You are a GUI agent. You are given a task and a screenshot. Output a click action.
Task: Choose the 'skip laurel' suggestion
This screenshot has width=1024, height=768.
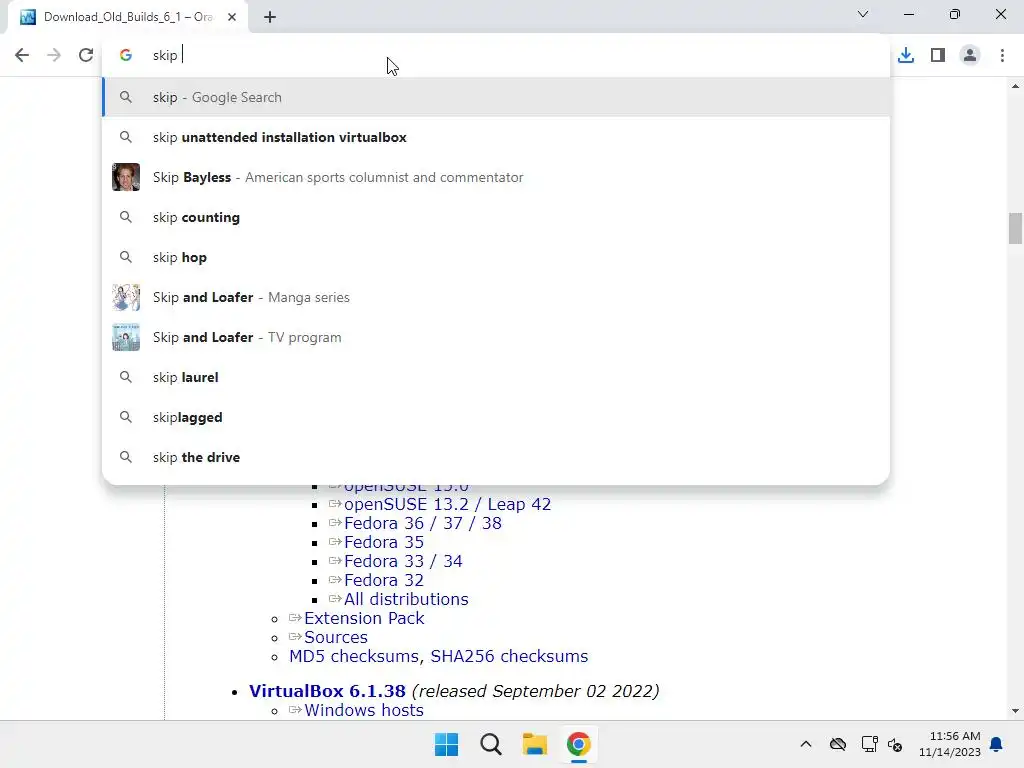pyautogui.click(x=496, y=377)
